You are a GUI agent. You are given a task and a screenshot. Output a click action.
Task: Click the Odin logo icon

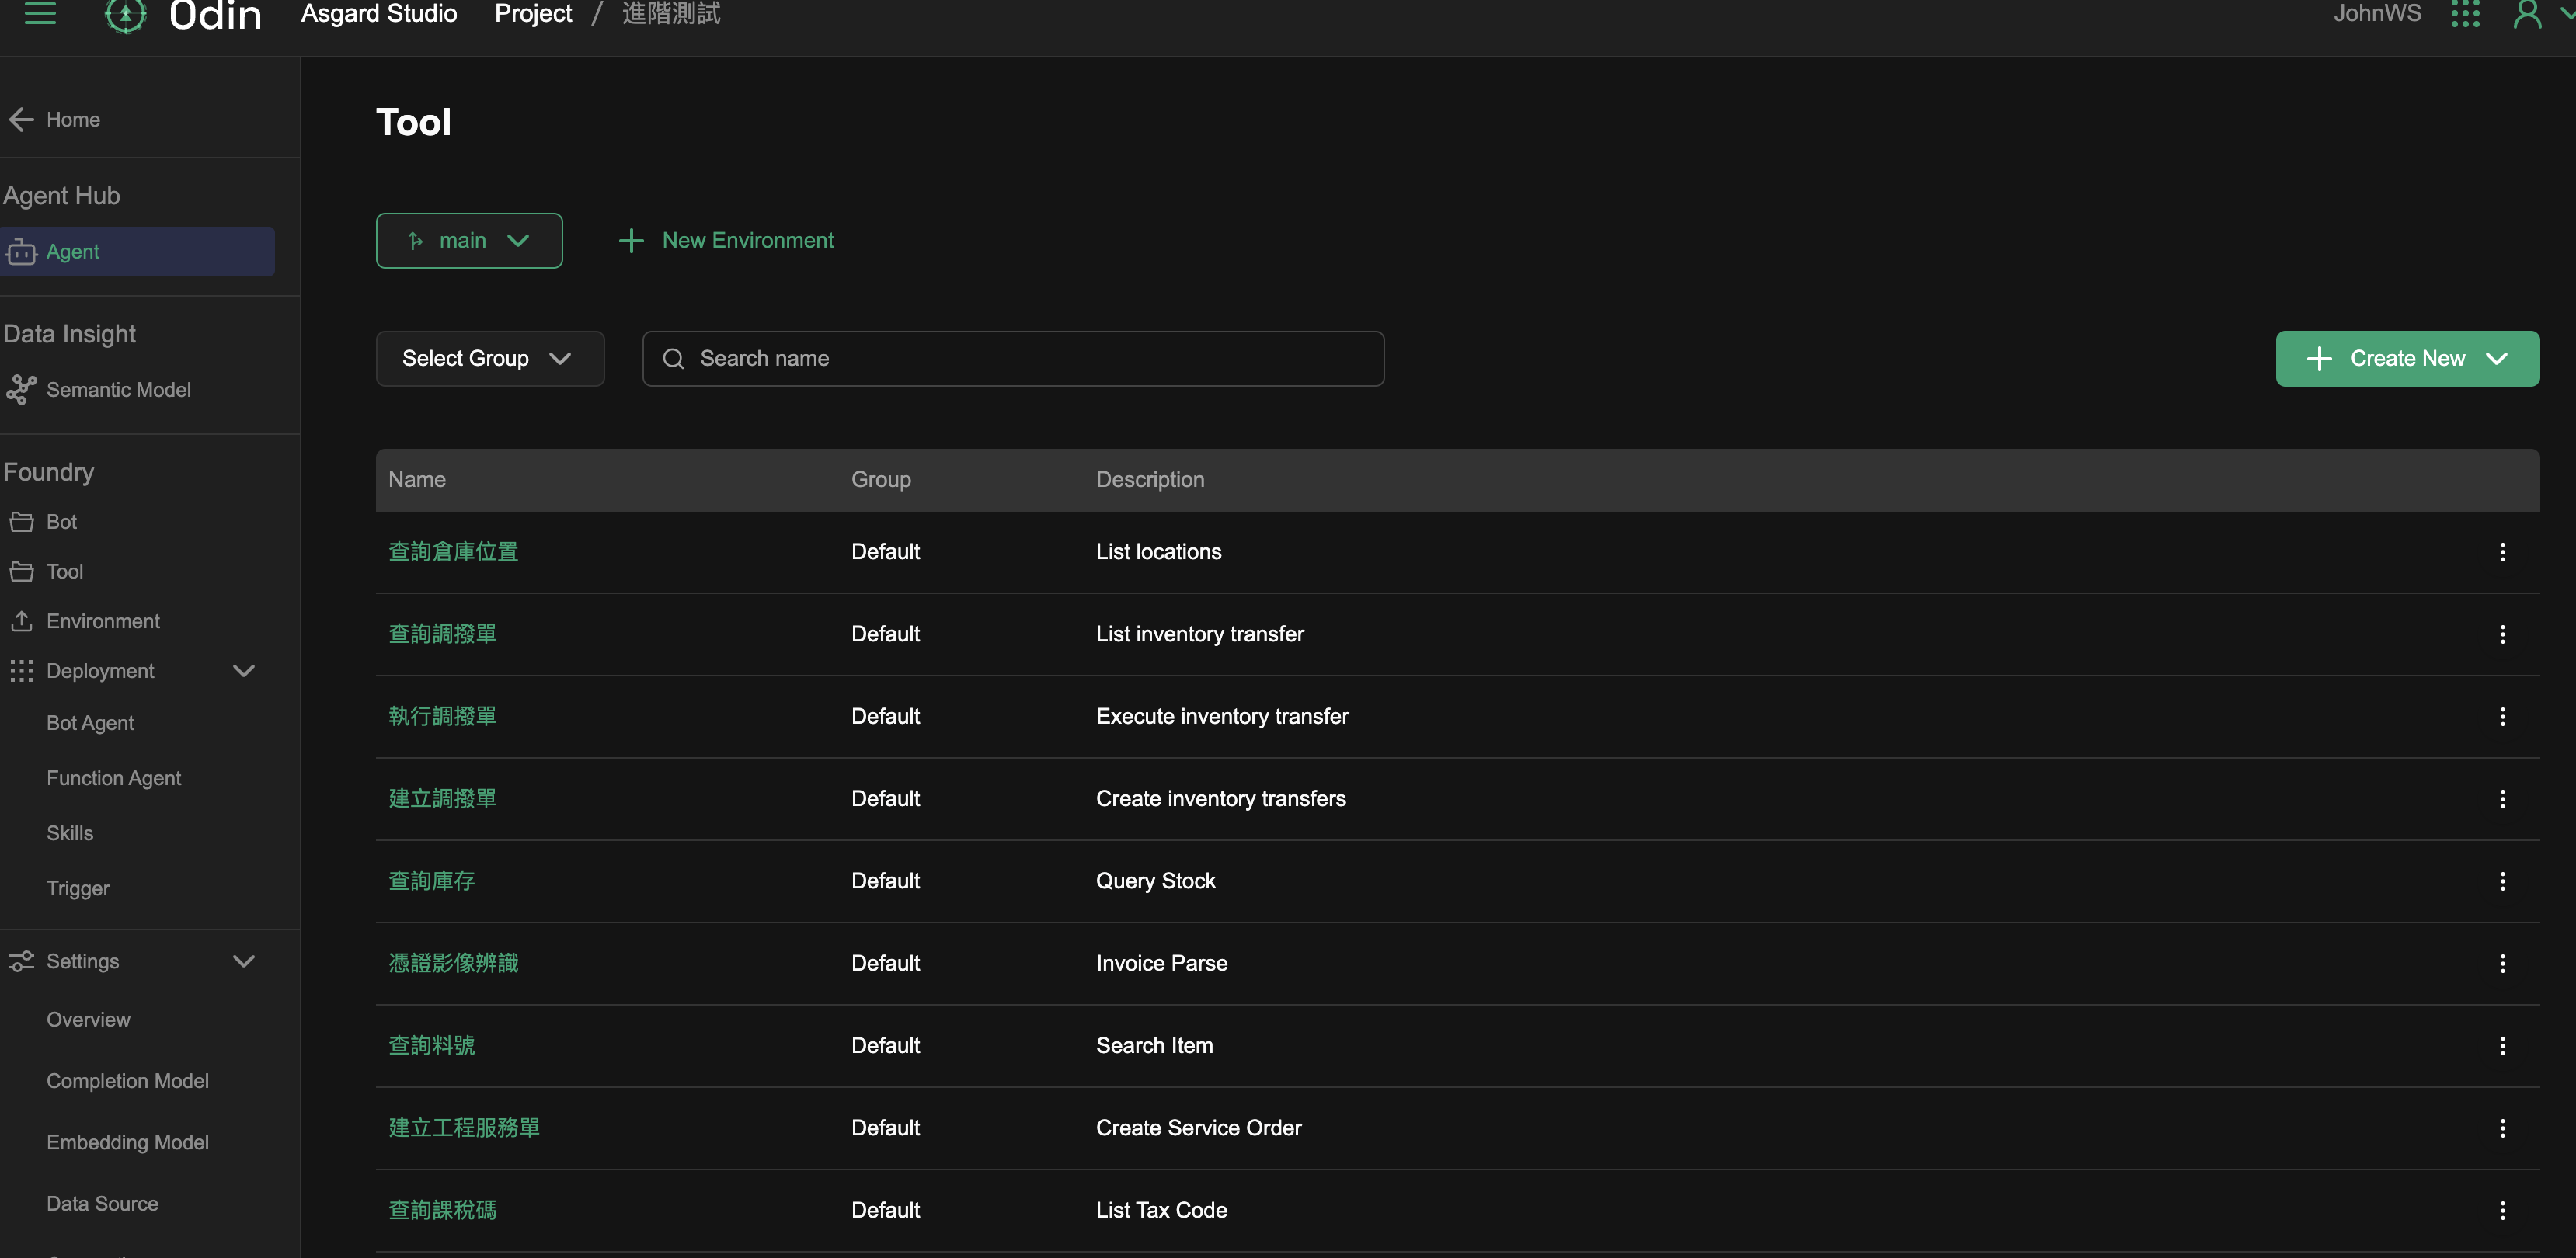(x=125, y=14)
